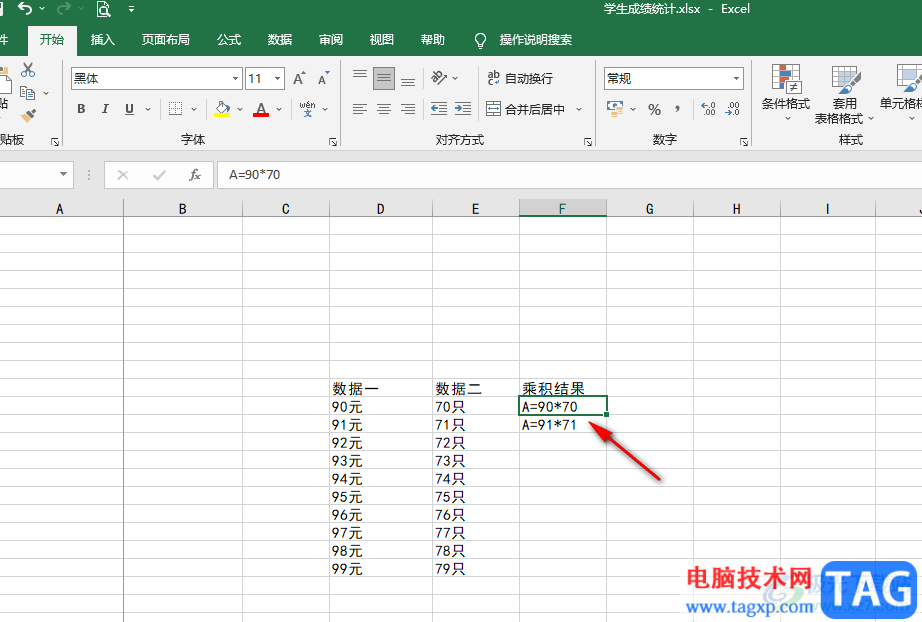Click the Insert Function fx icon
Screen dimensions: 922x622
coord(195,175)
